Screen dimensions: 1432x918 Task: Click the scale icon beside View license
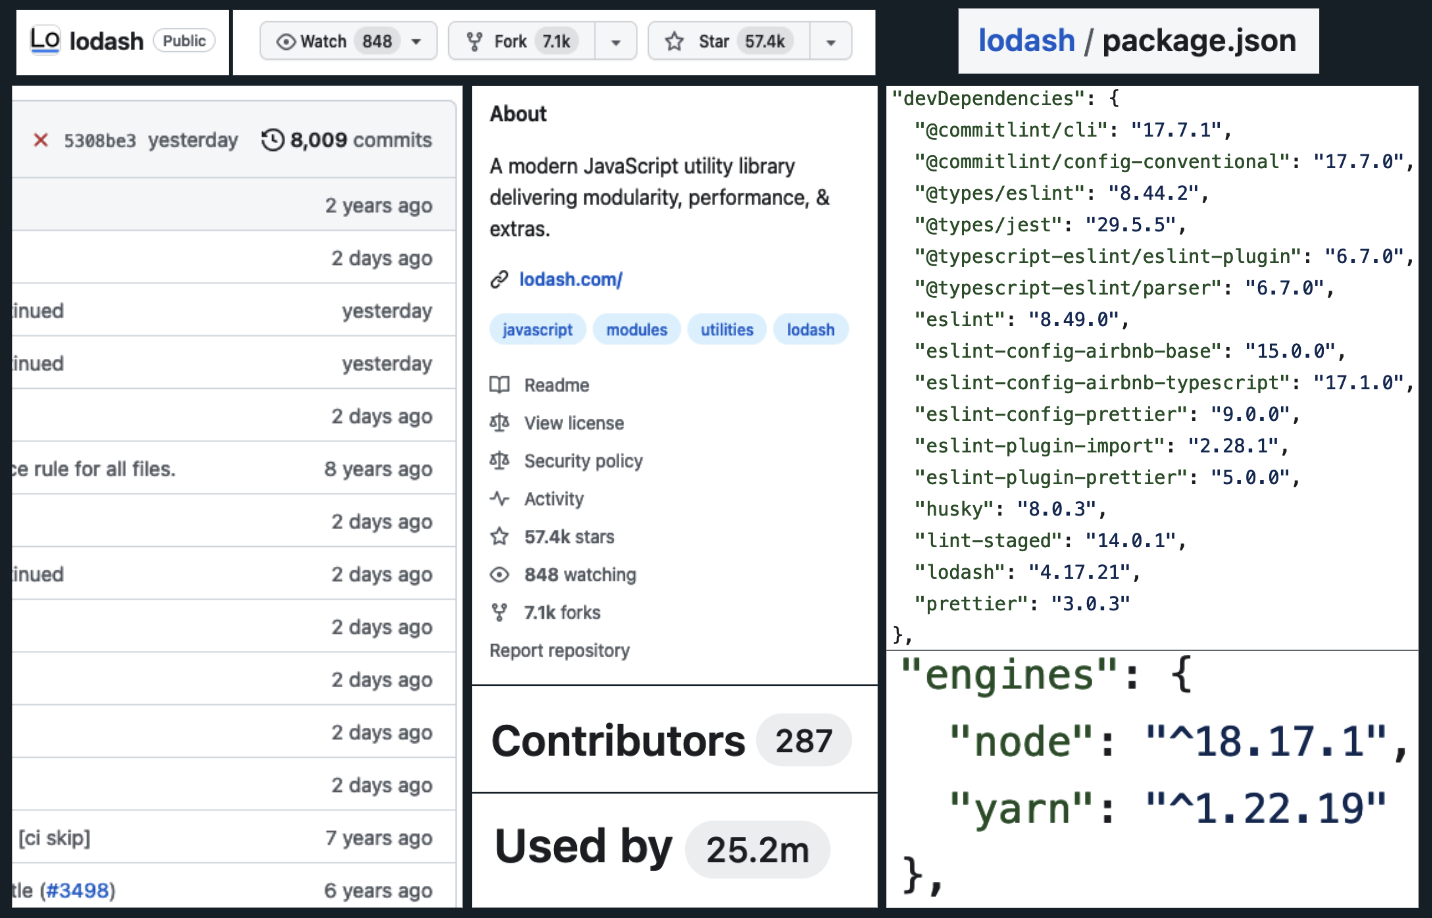[x=500, y=423]
